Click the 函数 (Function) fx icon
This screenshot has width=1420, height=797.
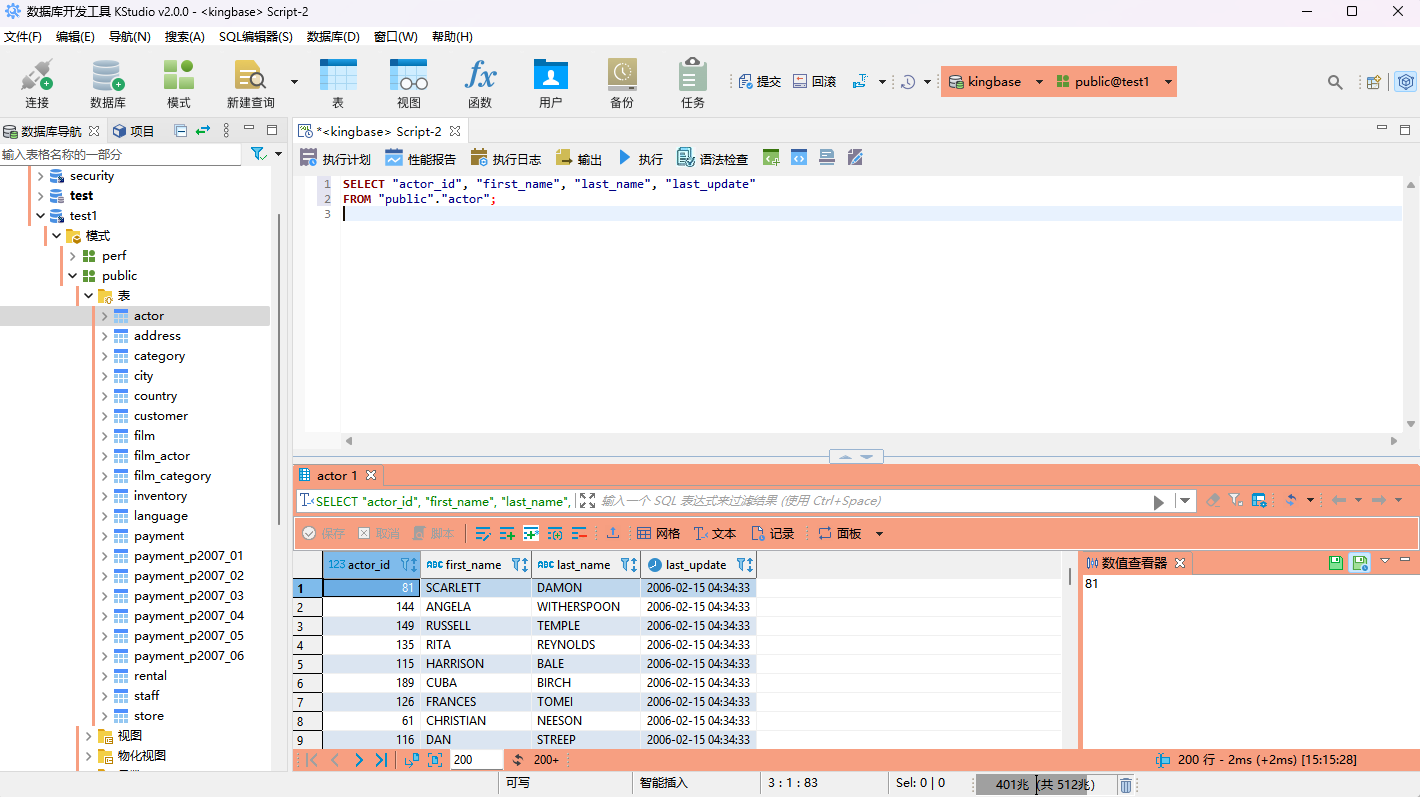[x=480, y=76]
